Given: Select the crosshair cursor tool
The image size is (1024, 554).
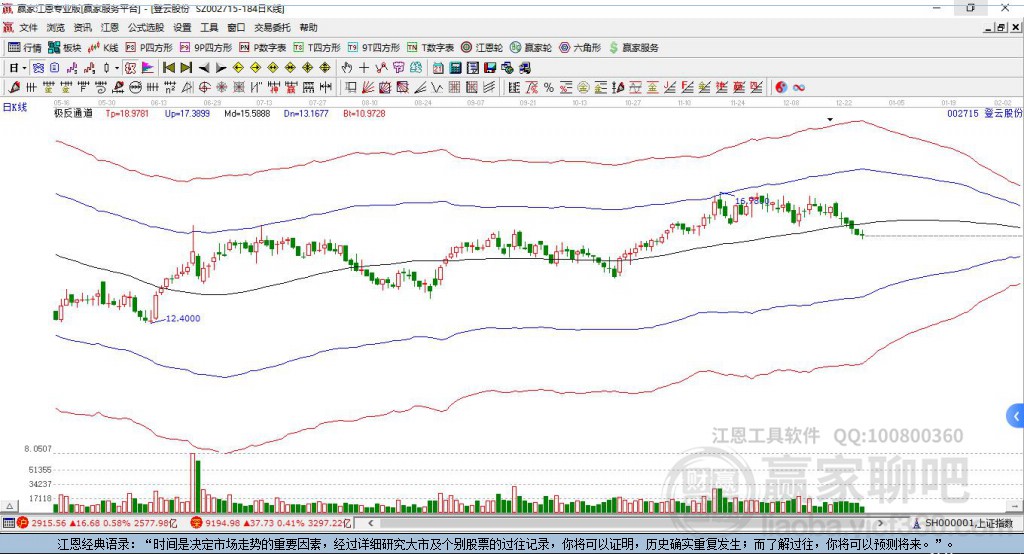Looking at the screenshot, I should click(364, 68).
